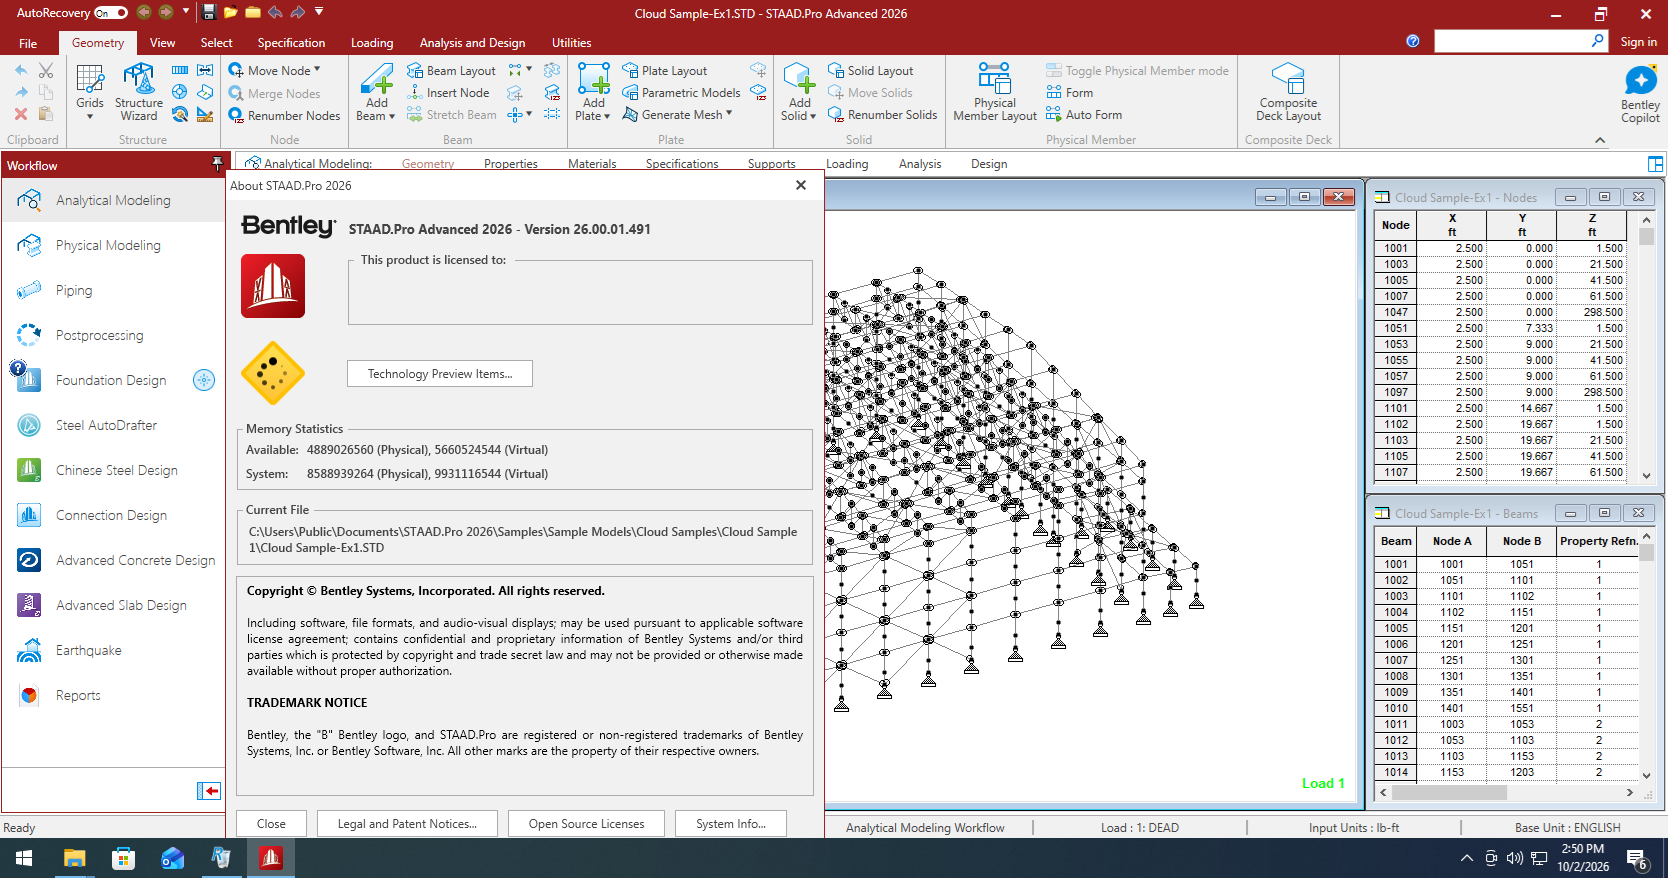Open Windows Start menu
1668x878 pixels.
point(24,858)
